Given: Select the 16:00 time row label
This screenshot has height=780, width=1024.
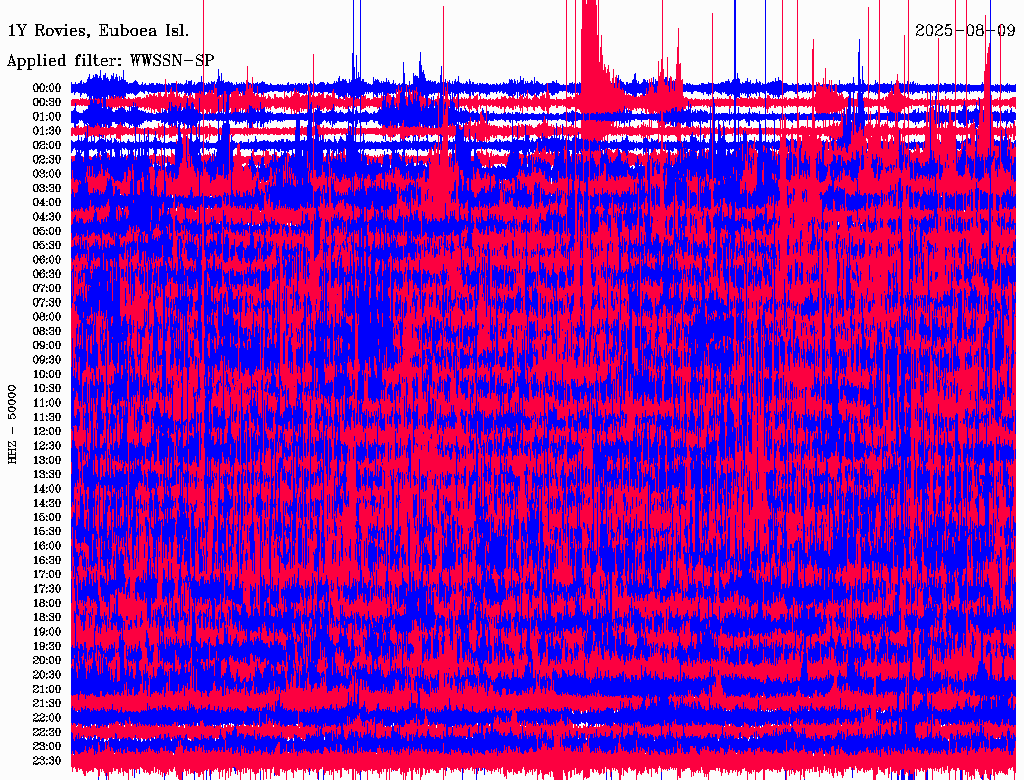Looking at the screenshot, I should pyautogui.click(x=46, y=546).
